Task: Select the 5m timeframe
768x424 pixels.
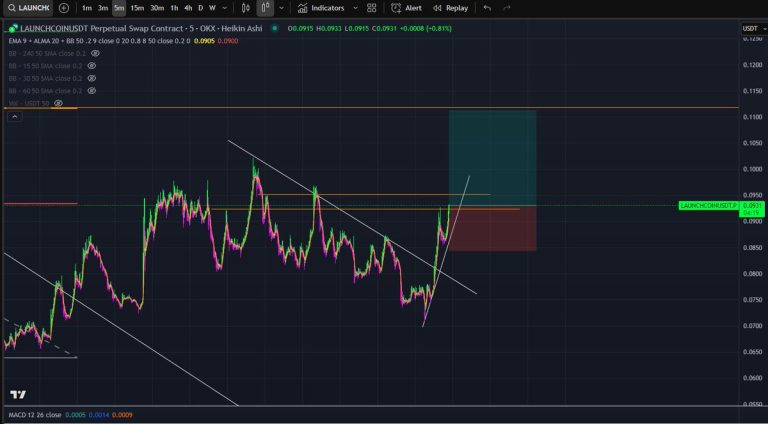Action: pyautogui.click(x=119, y=8)
